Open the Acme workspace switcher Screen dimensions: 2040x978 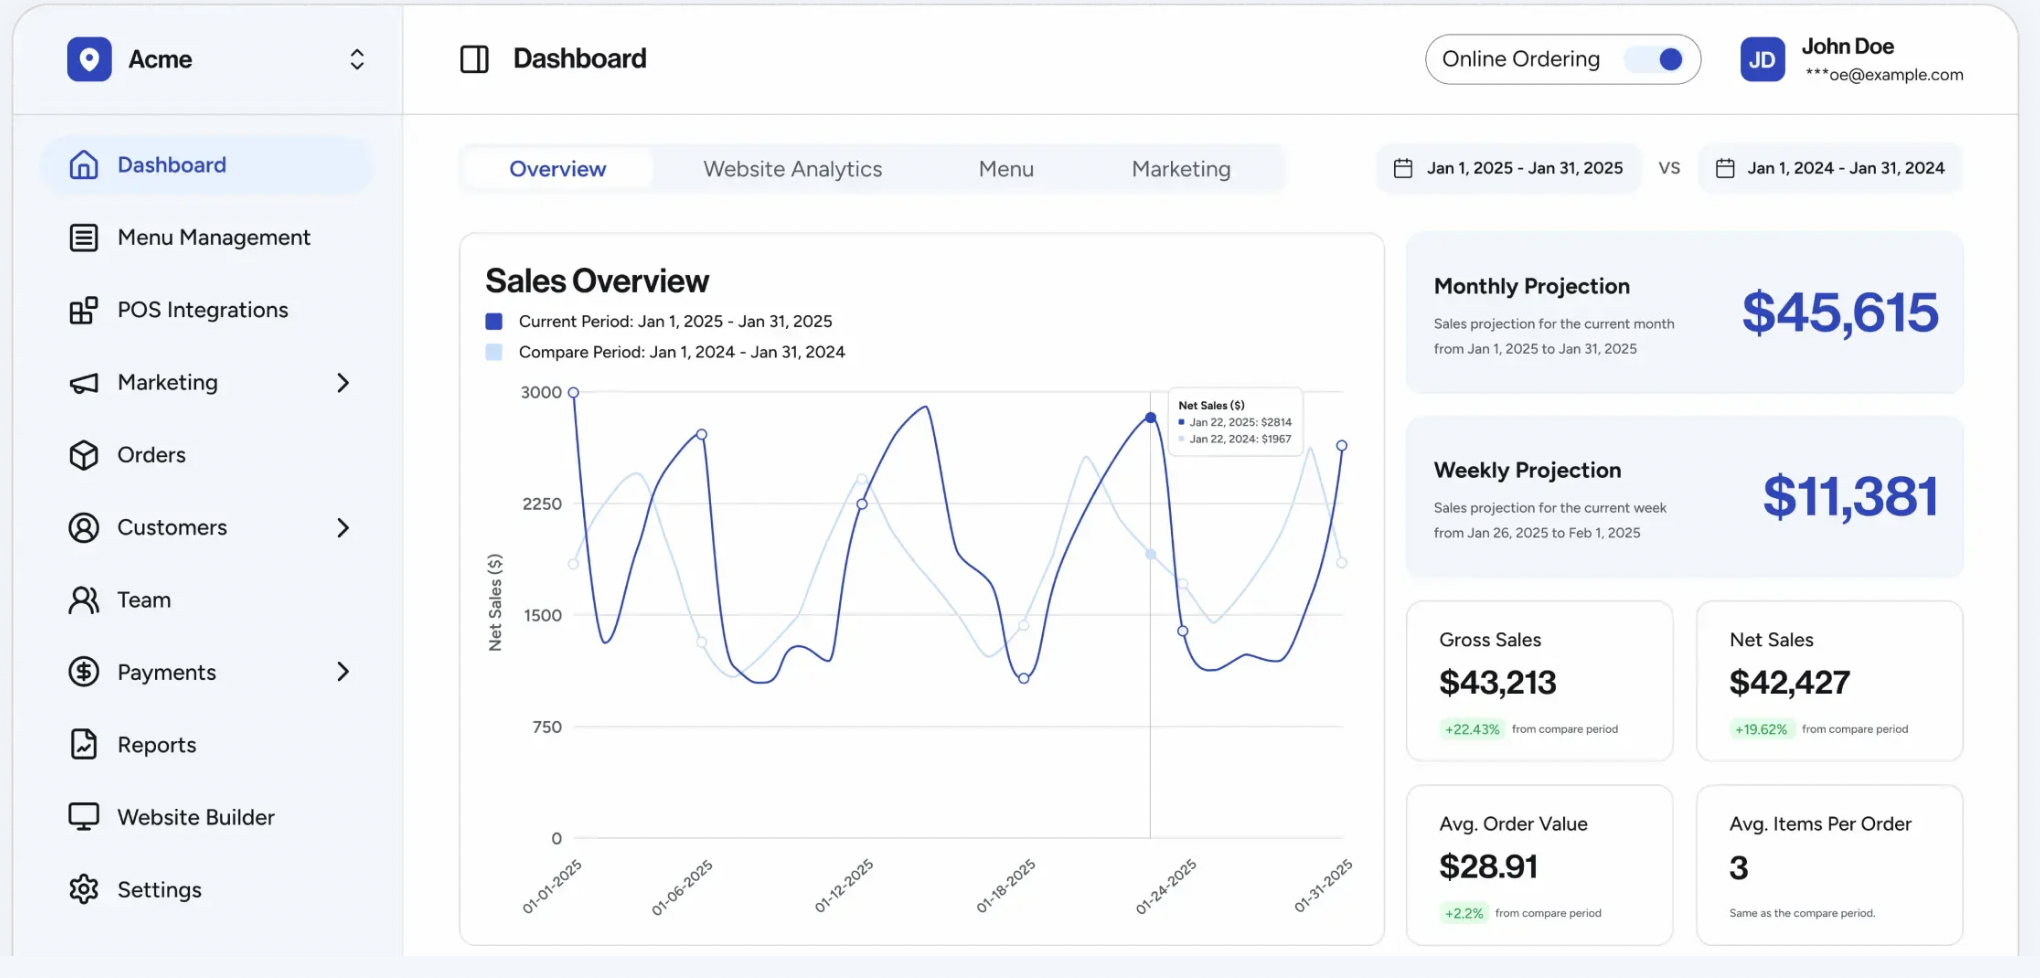(356, 60)
